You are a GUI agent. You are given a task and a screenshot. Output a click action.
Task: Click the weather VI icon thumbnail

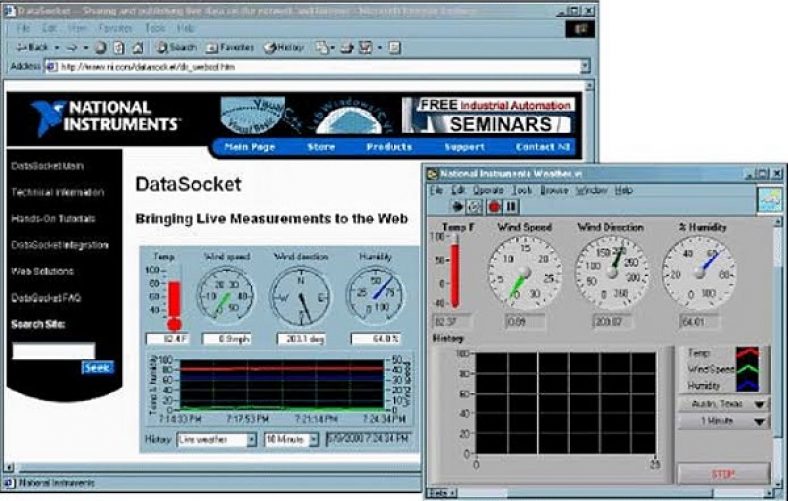(768, 199)
